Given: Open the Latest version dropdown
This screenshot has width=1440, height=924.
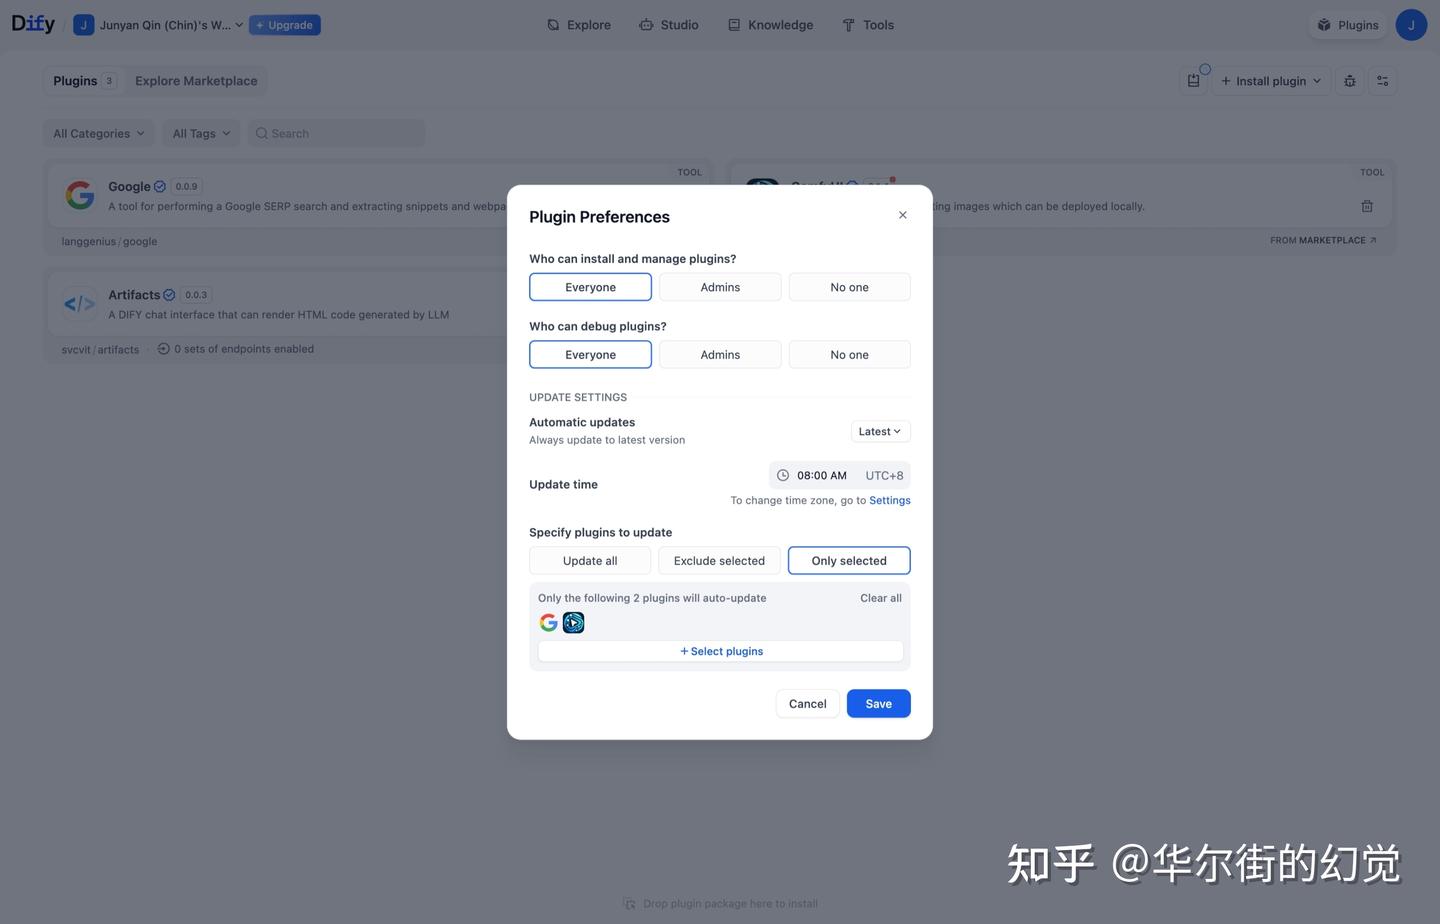Looking at the screenshot, I should pos(879,431).
